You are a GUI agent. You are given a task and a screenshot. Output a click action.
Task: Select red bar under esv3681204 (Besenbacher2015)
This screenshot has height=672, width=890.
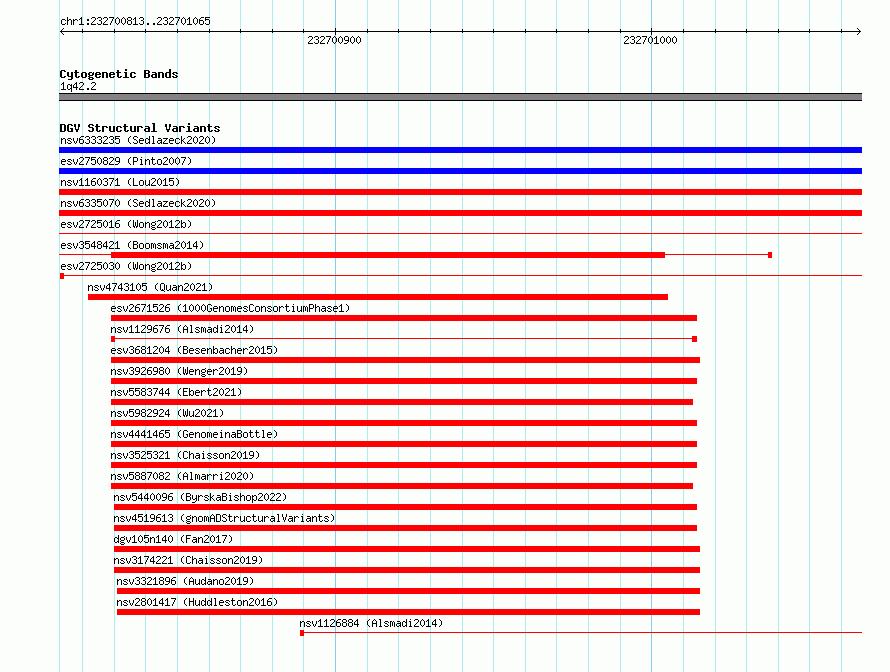405,360
